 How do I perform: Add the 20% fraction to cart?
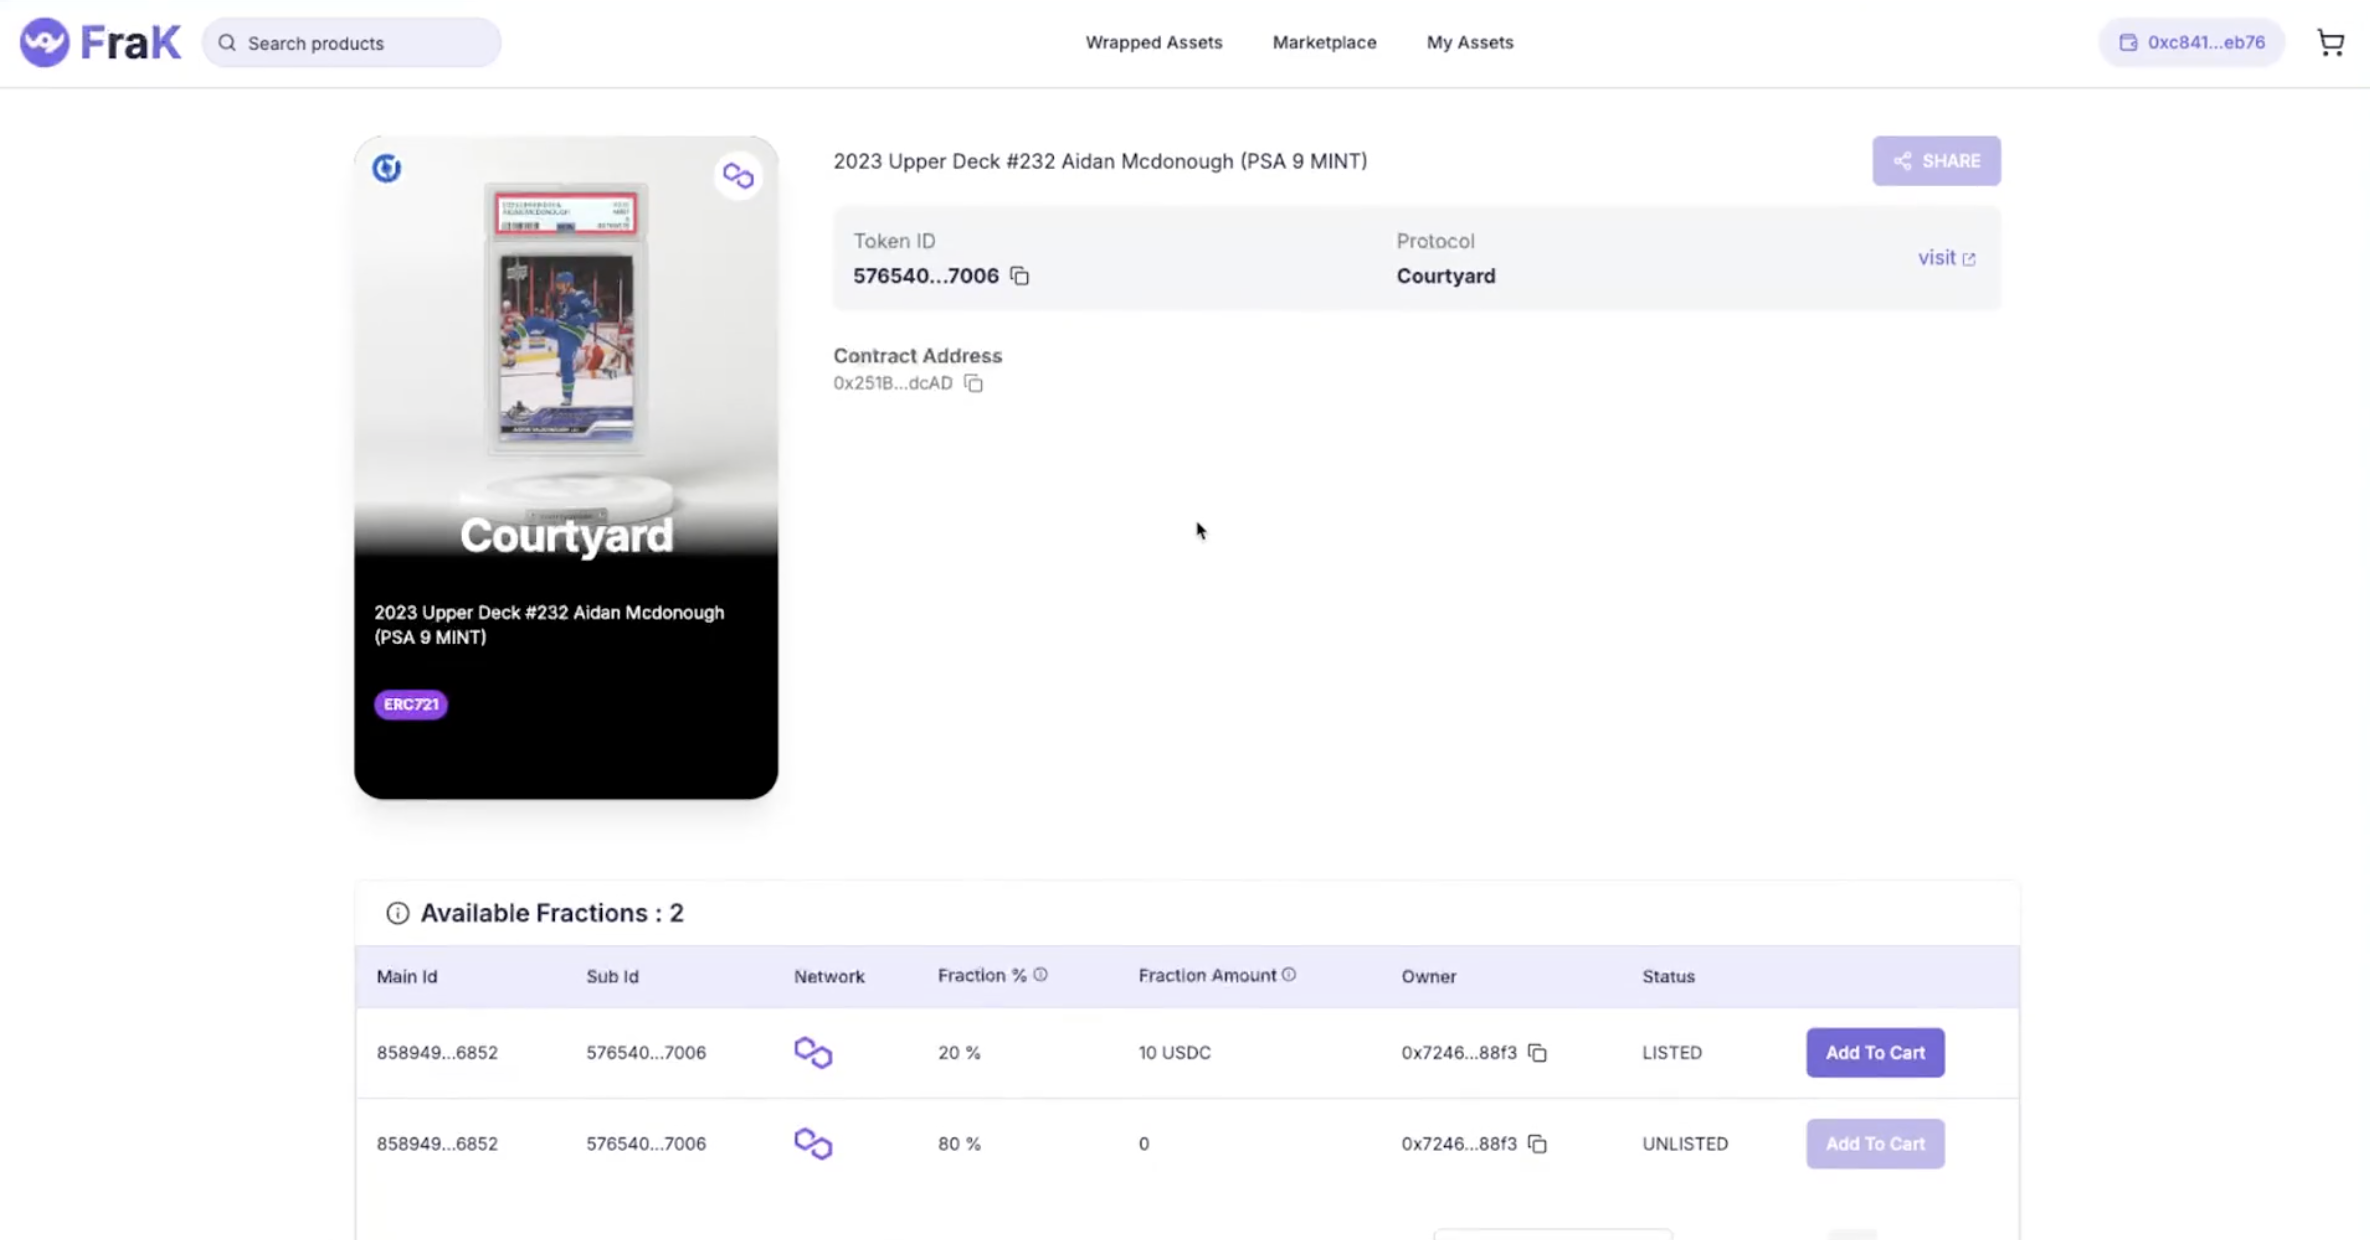[1874, 1052]
